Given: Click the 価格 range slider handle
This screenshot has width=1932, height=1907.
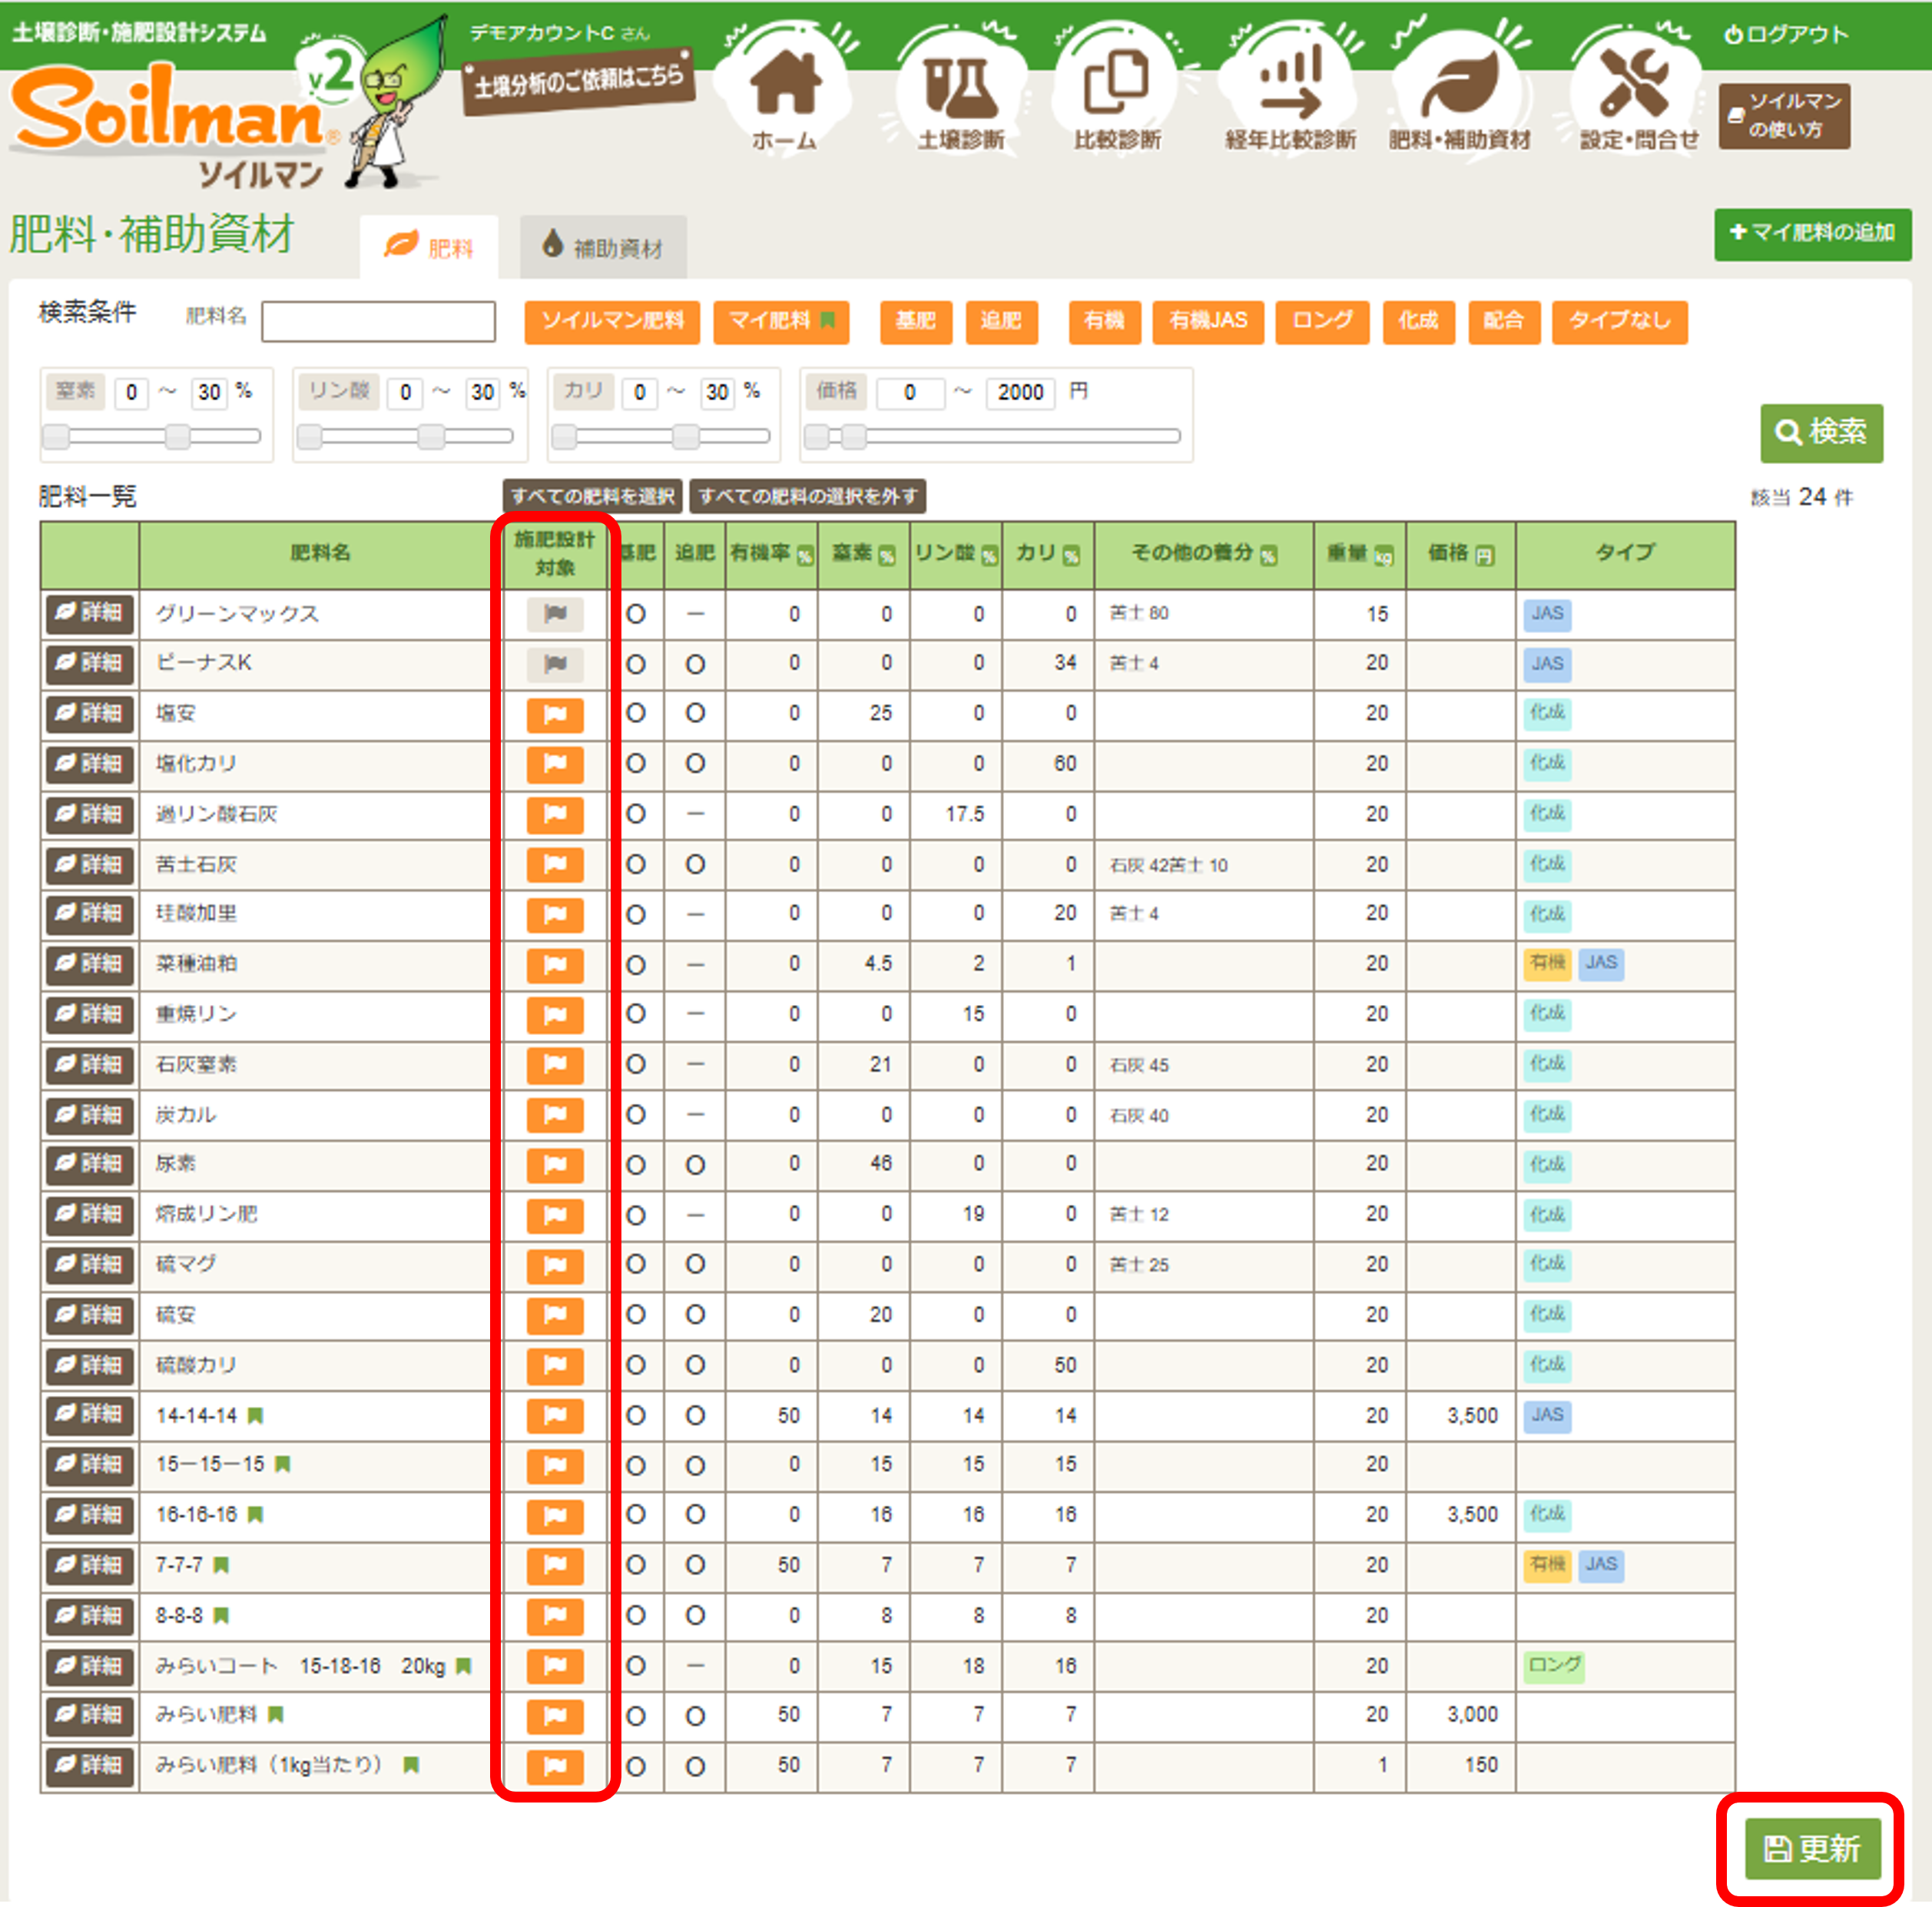Looking at the screenshot, I should pos(854,436).
